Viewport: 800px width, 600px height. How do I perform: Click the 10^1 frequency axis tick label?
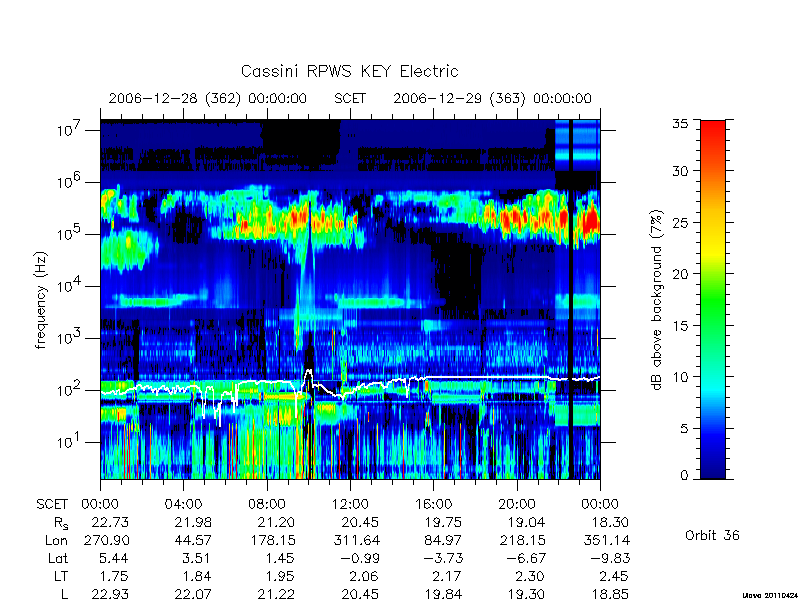tap(69, 441)
